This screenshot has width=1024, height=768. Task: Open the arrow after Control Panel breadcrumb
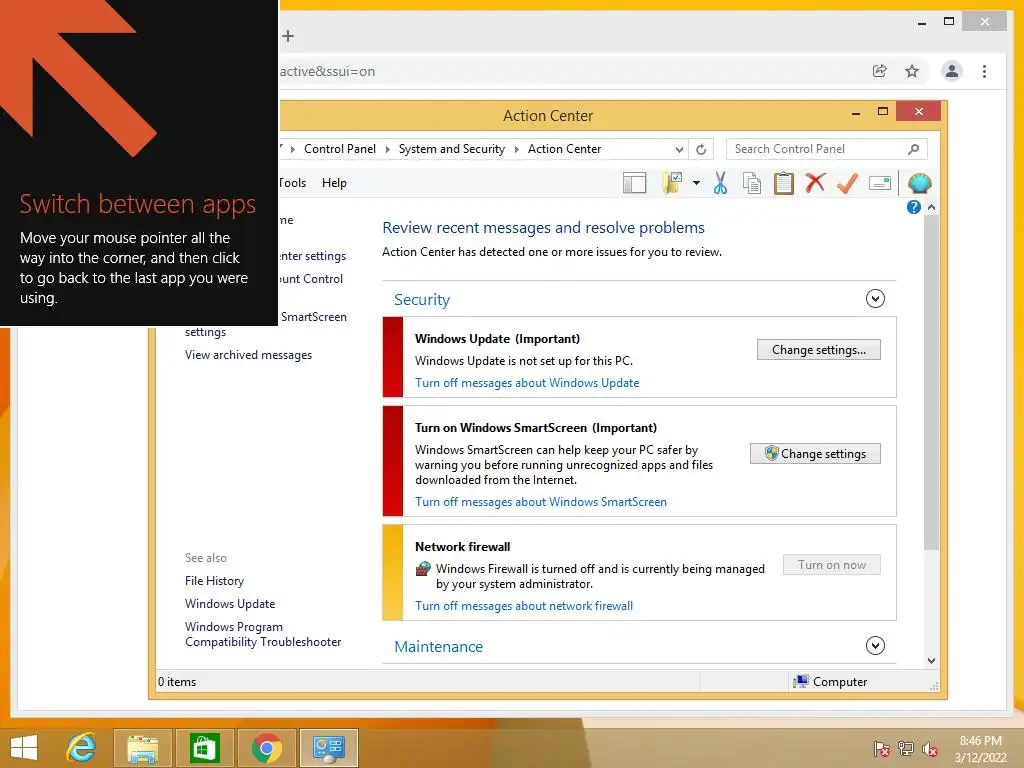[387, 150]
